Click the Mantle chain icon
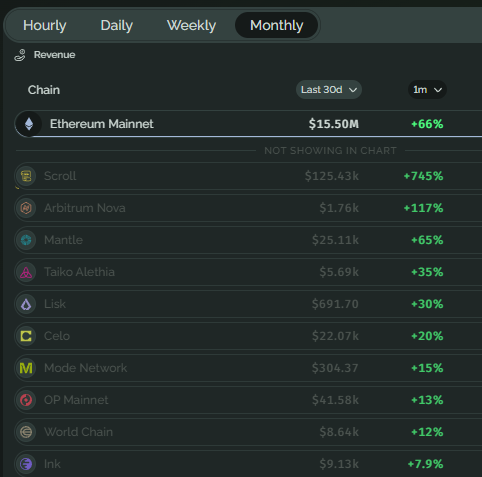 pos(26,240)
